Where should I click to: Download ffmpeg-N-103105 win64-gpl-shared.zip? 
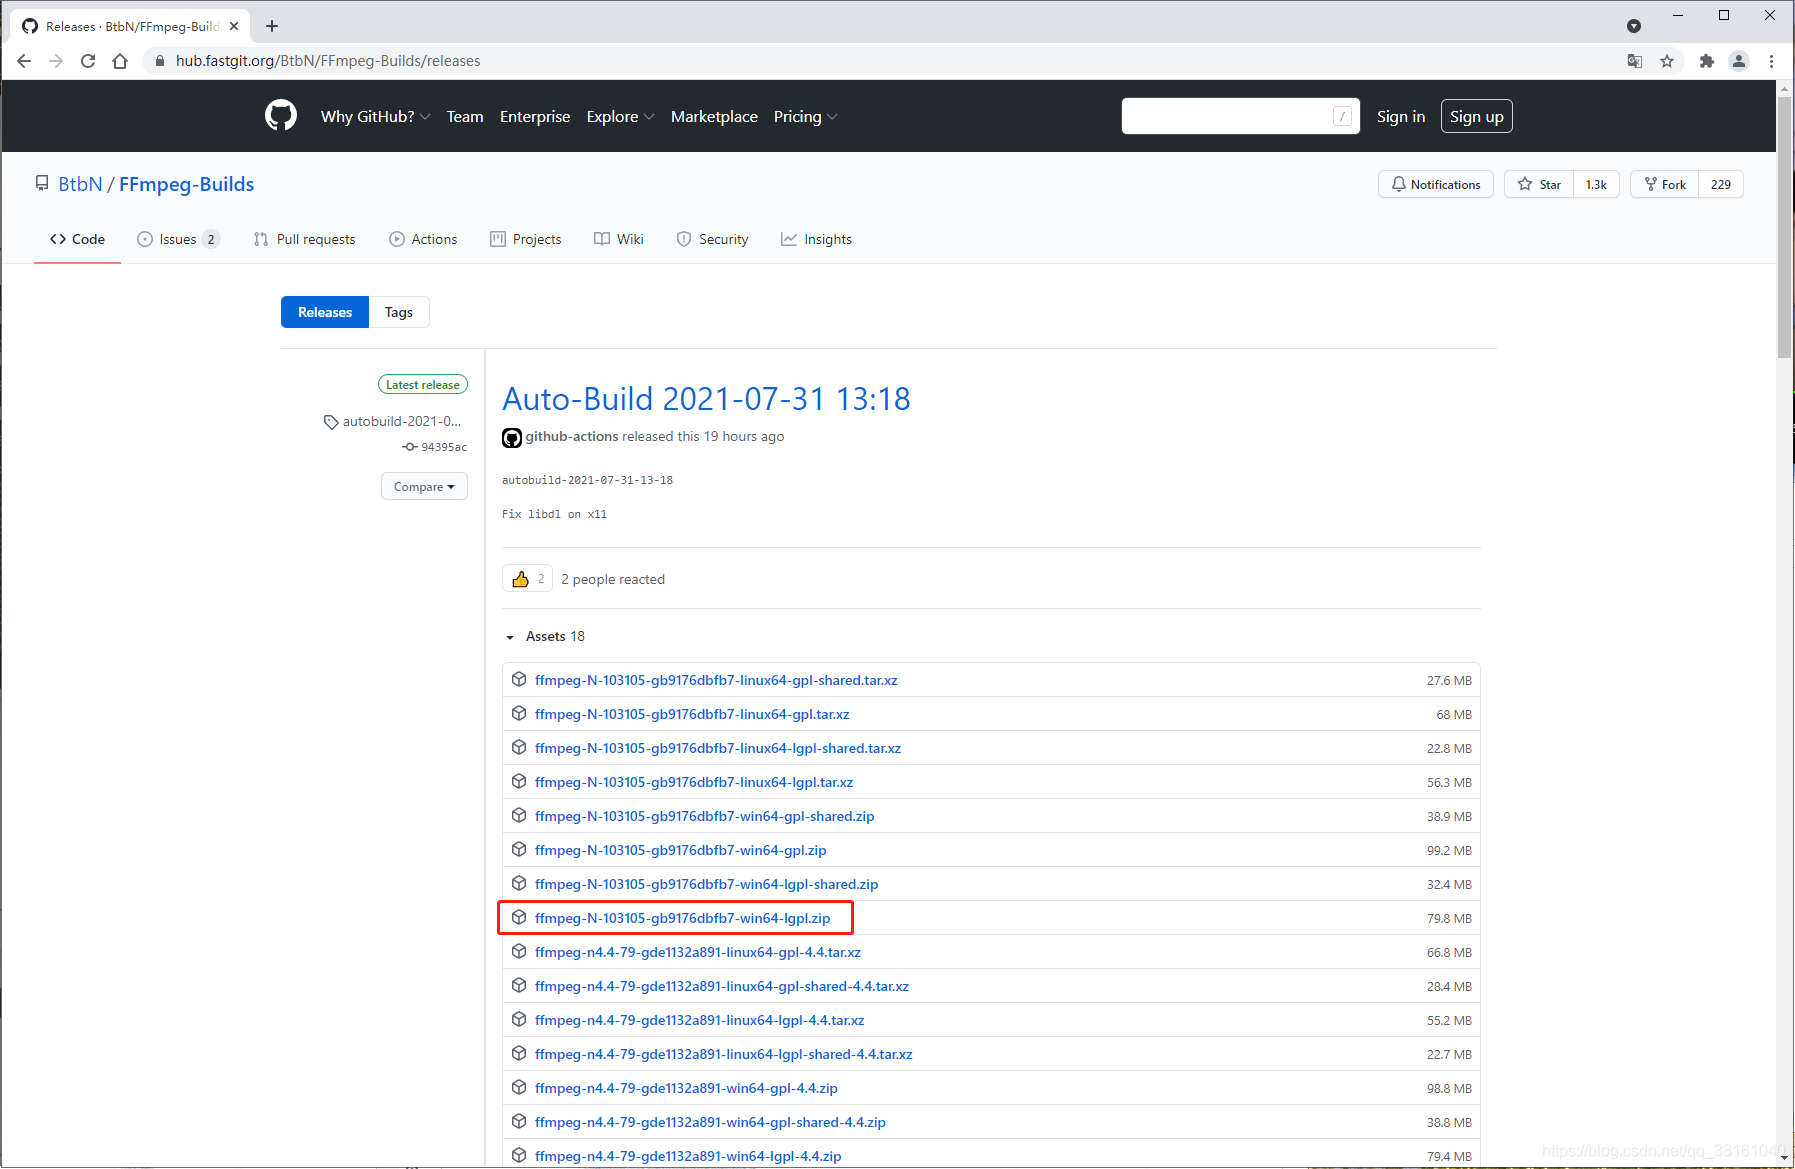[x=704, y=816]
